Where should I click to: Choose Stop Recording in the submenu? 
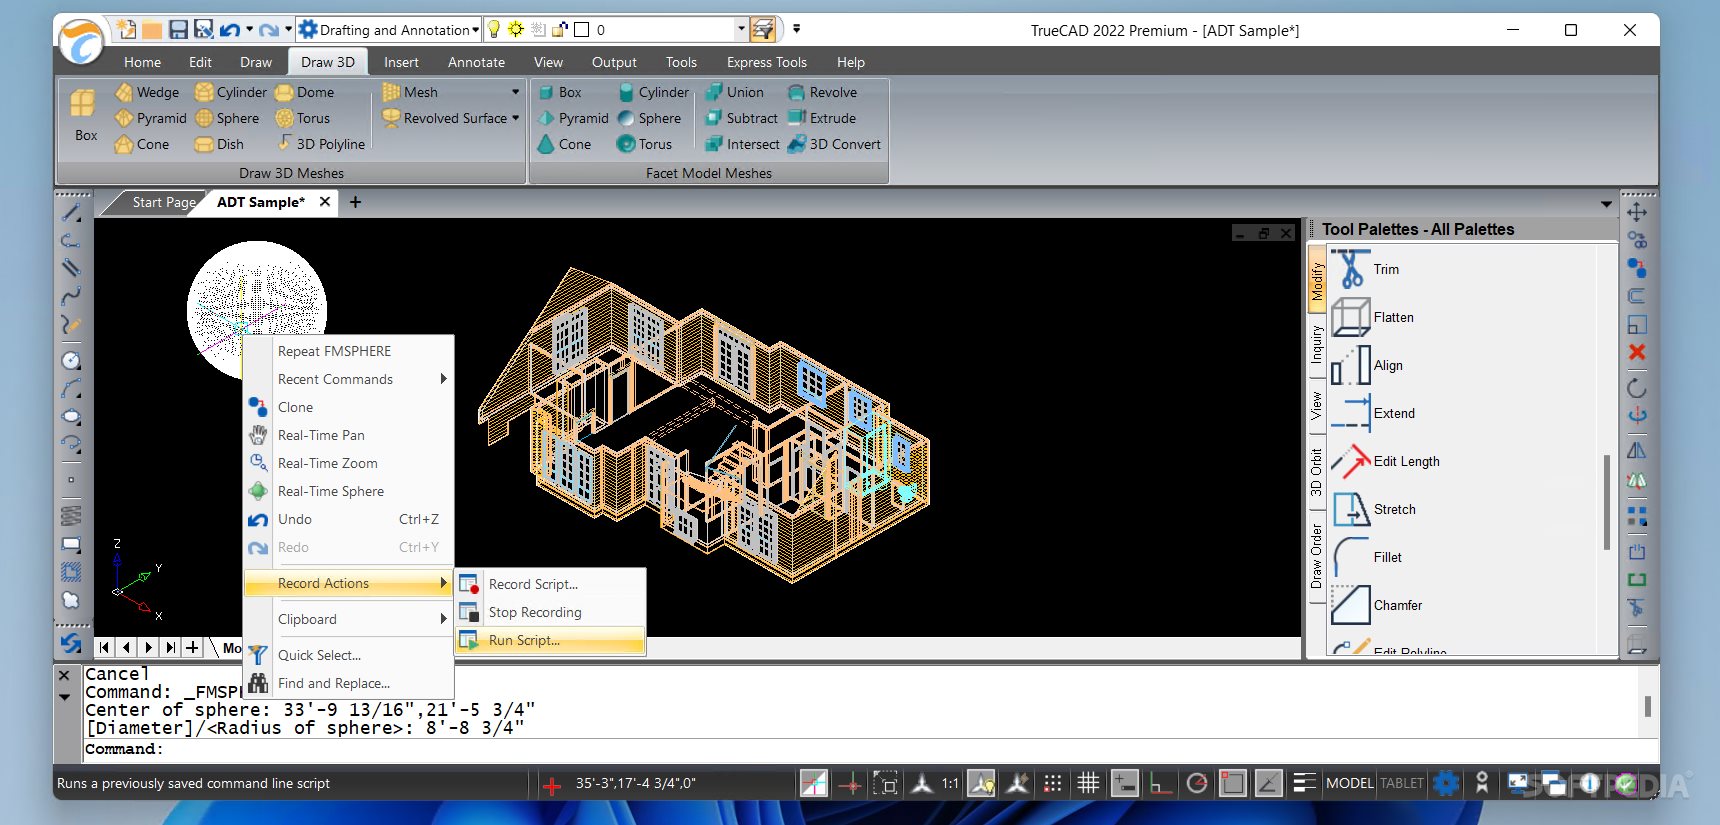[549, 612]
